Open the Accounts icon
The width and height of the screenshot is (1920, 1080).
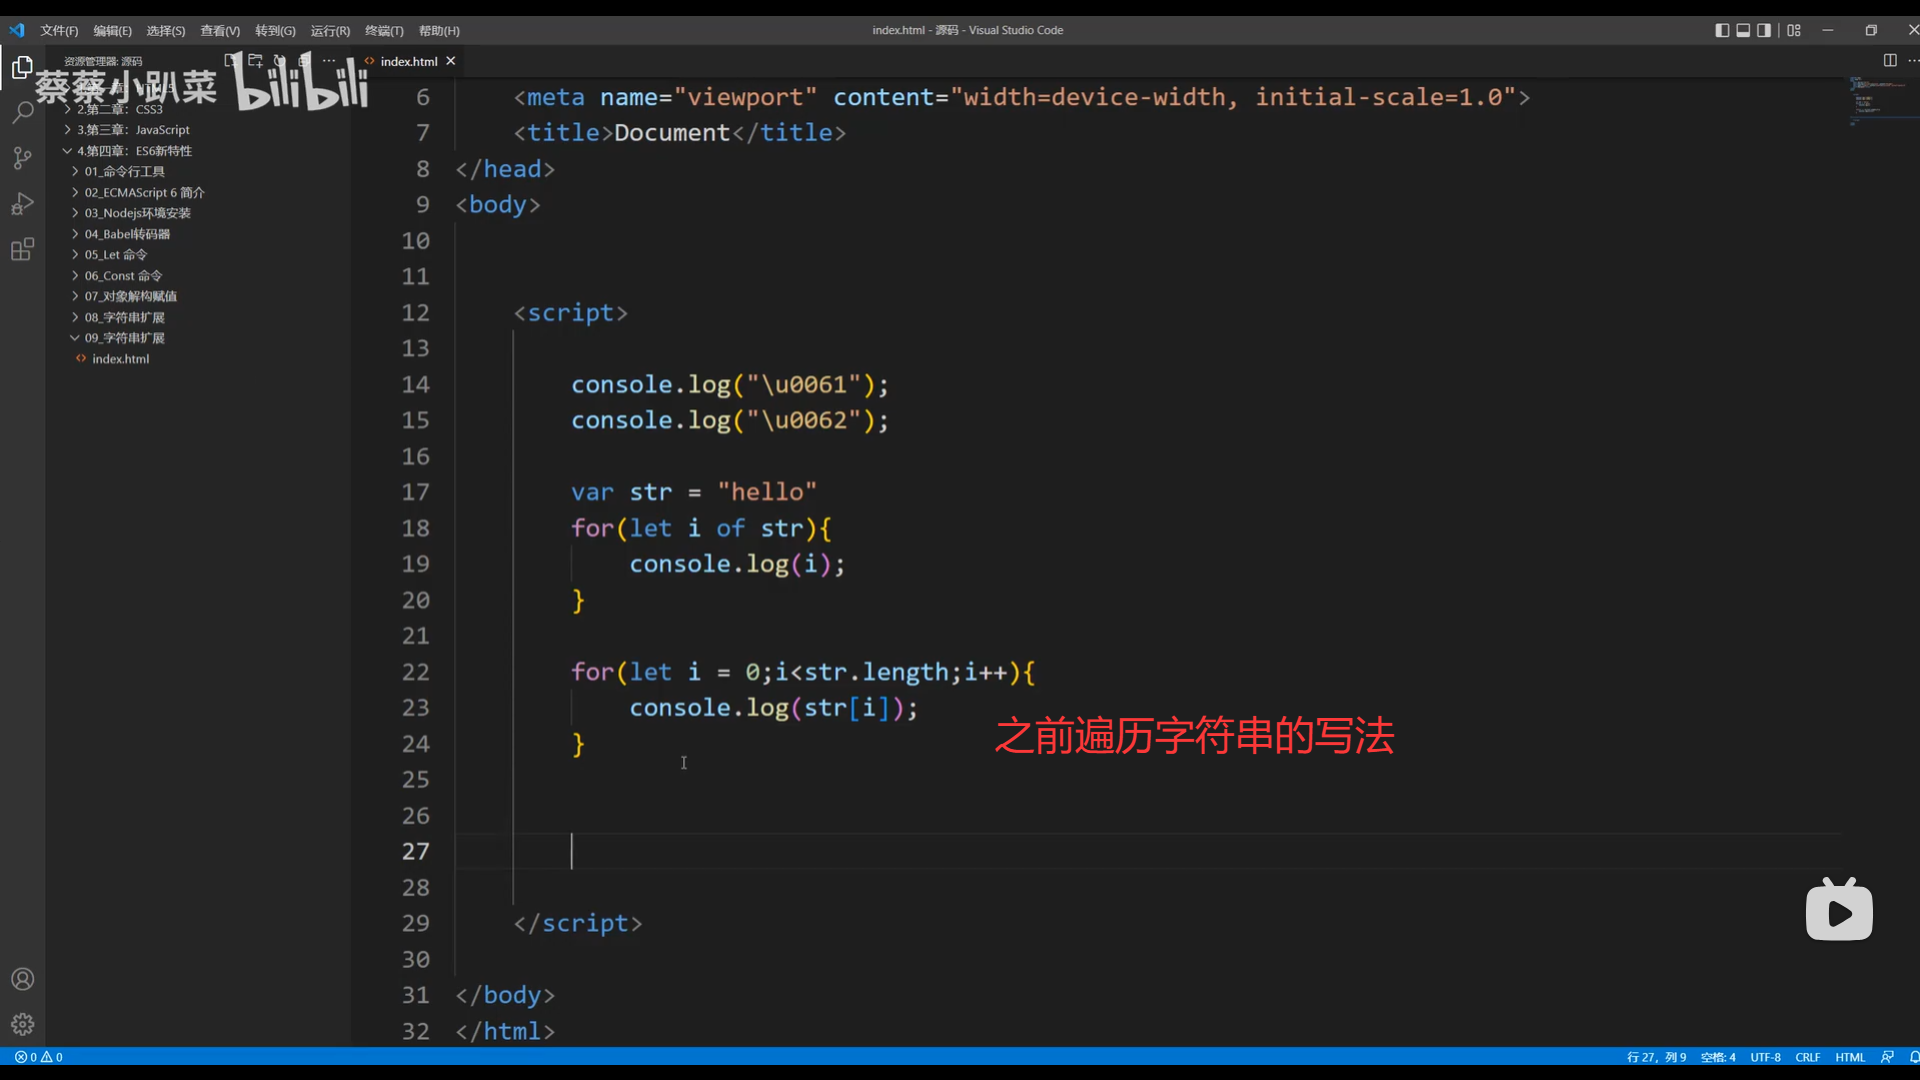22,979
